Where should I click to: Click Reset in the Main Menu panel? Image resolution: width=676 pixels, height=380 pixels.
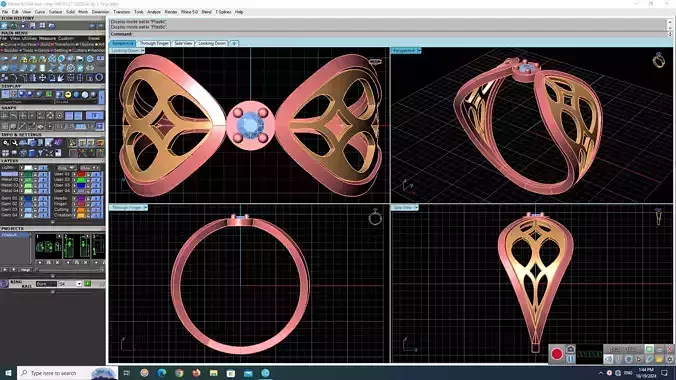tap(94, 38)
